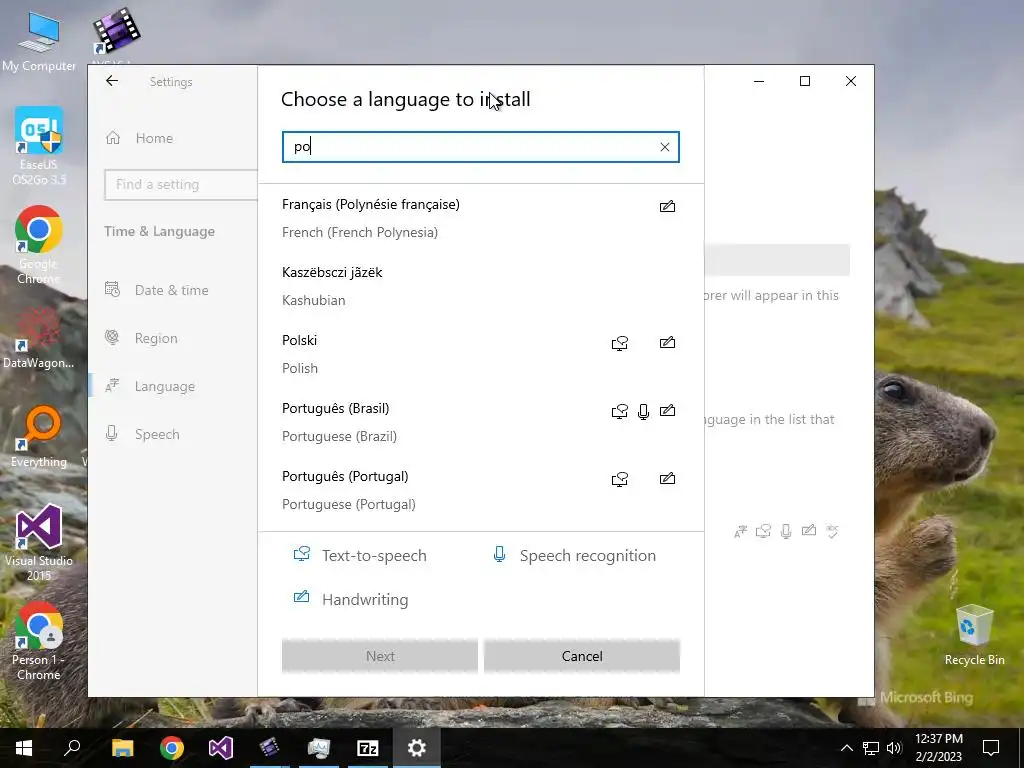Click text-to-speech icon for Português (Brasil)

click(619, 411)
